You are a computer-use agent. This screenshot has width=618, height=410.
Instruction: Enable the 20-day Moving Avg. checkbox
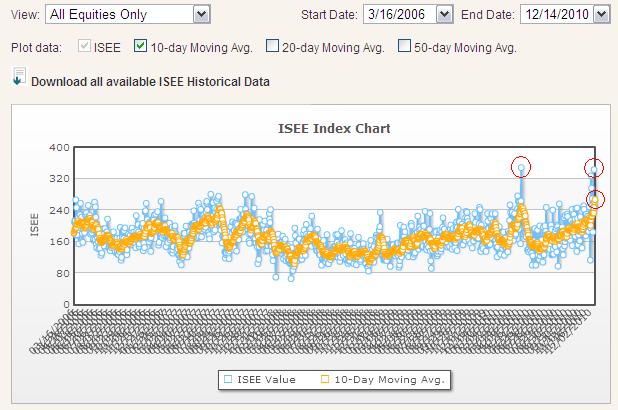click(x=273, y=46)
